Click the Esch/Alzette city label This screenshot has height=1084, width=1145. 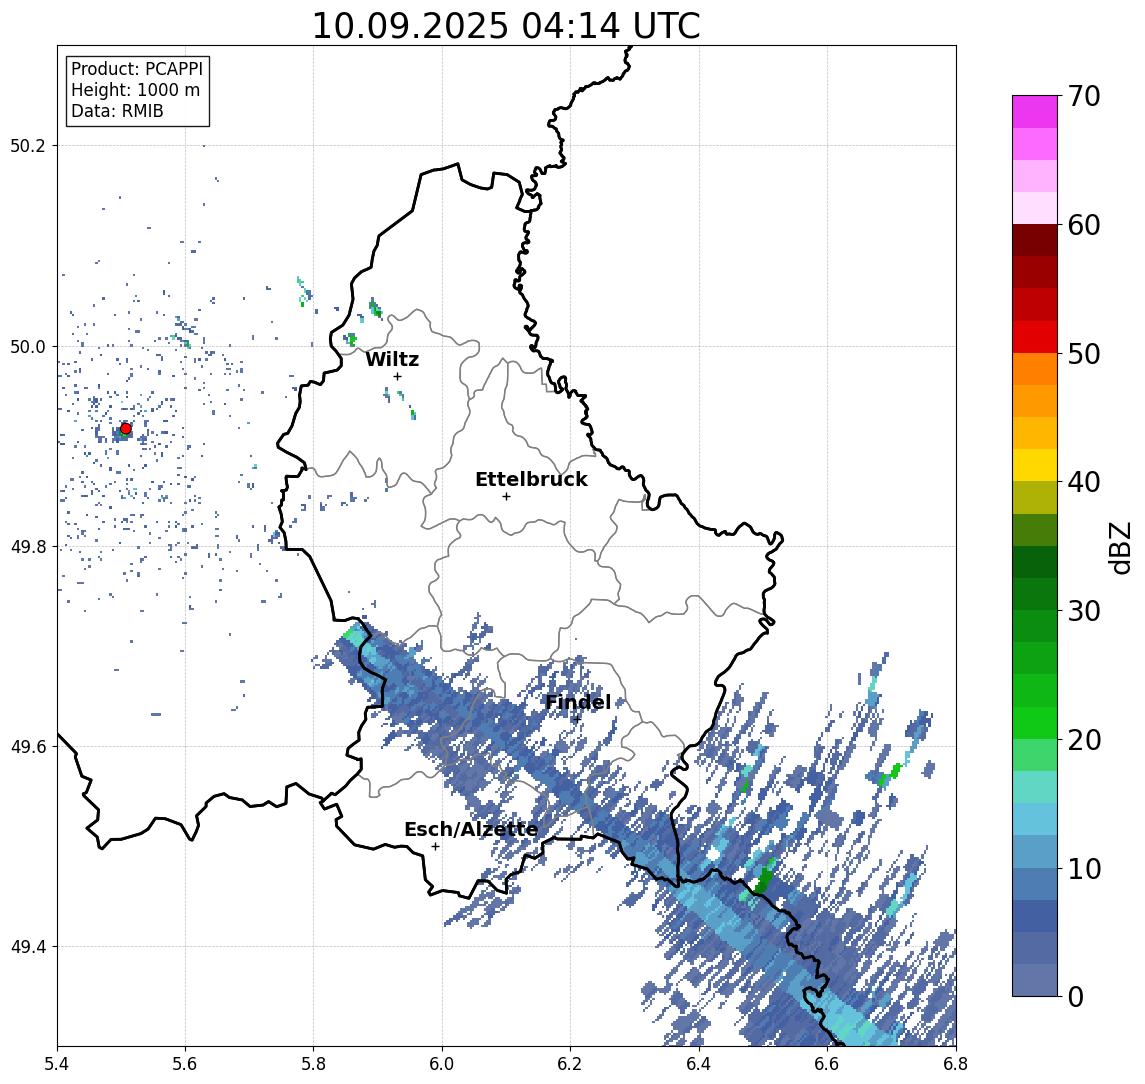coord(471,830)
